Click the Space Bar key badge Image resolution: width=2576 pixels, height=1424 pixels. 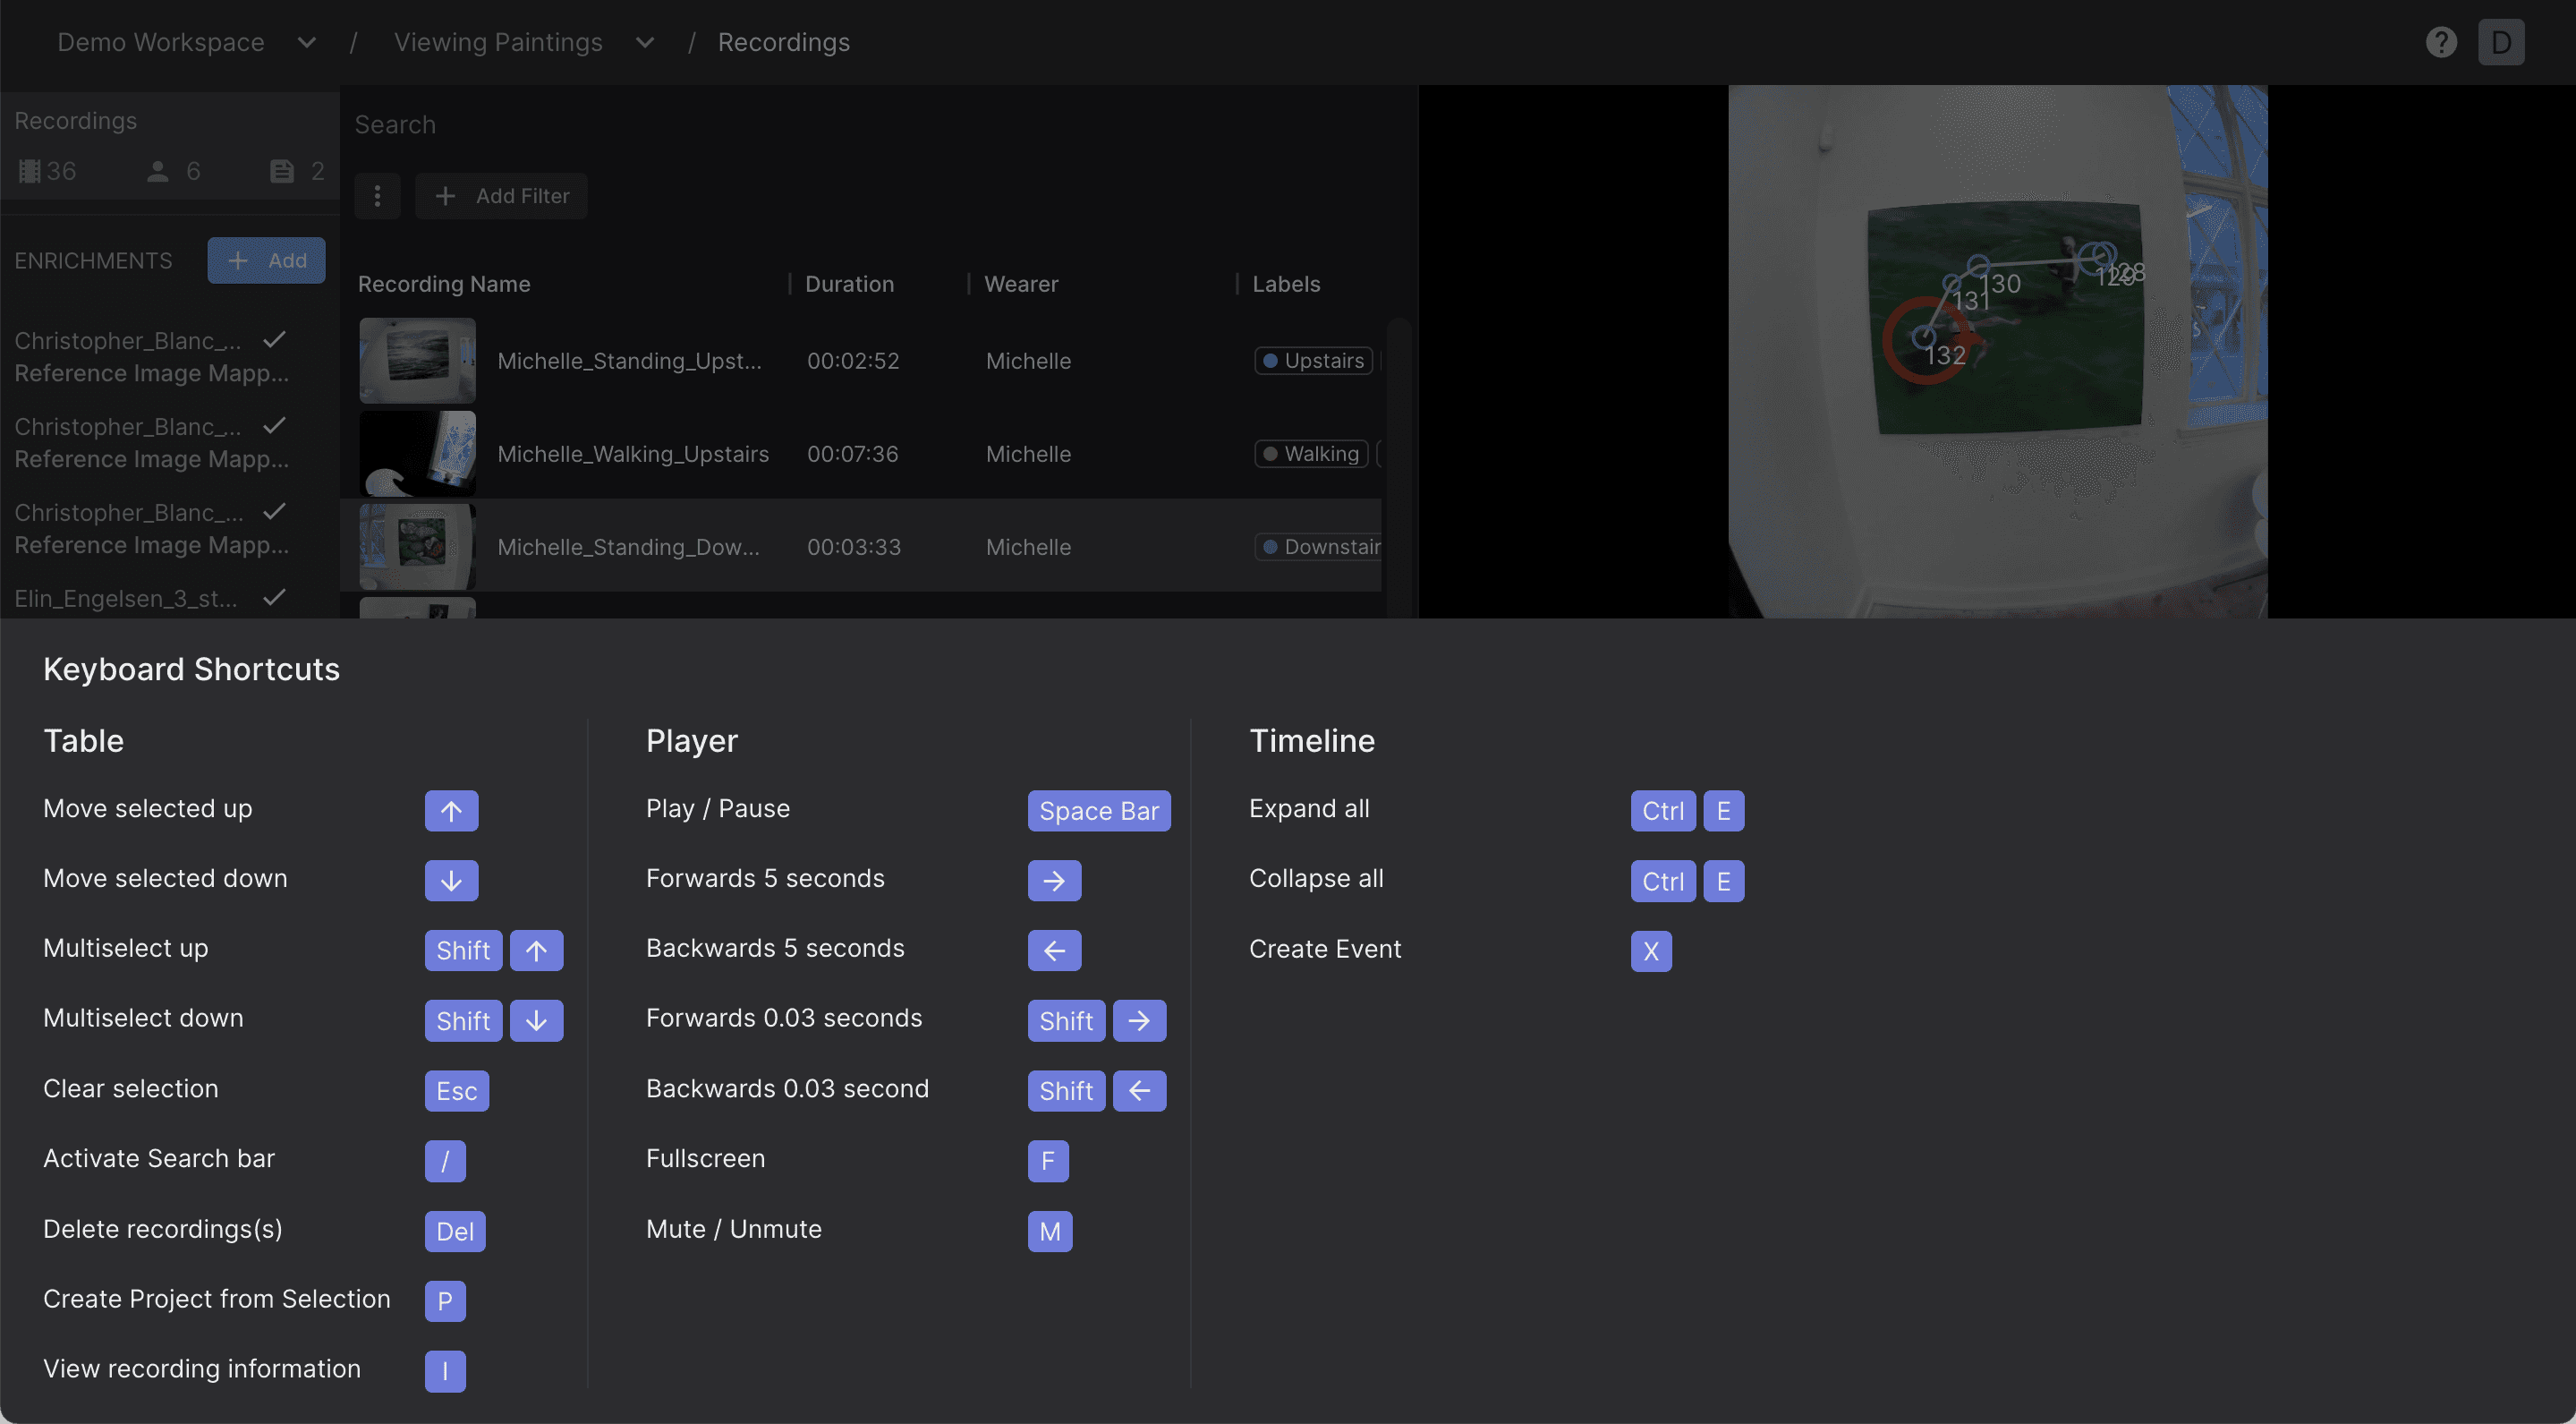pos(1098,811)
